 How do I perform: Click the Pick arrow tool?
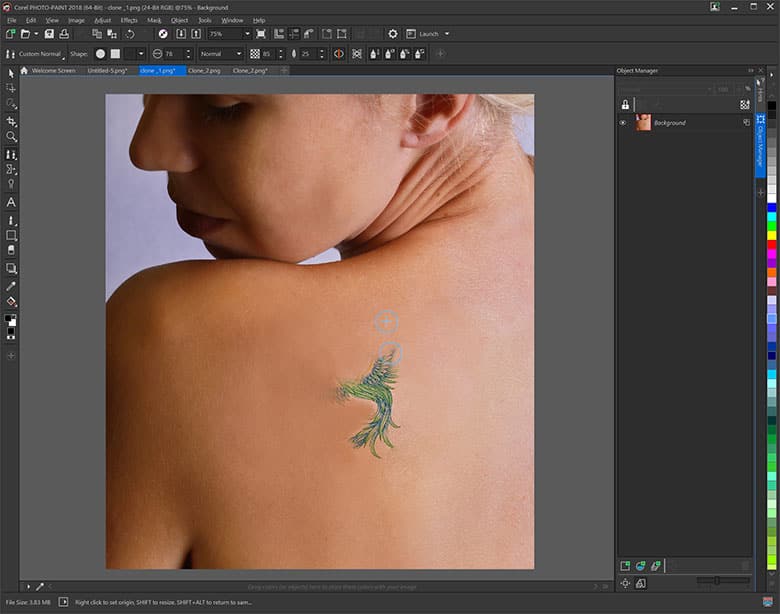[12, 72]
